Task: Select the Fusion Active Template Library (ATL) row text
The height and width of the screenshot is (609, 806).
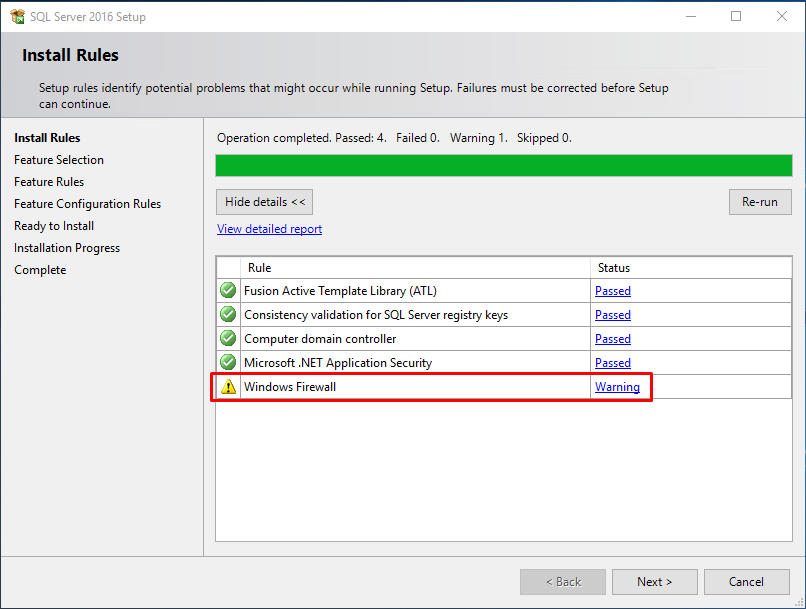Action: click(x=340, y=291)
